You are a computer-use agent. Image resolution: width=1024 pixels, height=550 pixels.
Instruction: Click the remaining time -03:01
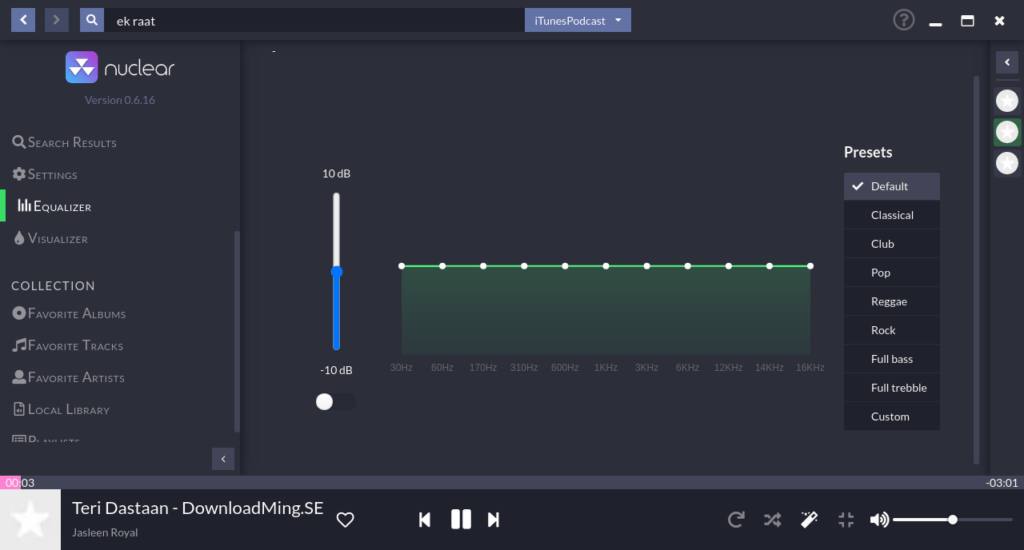(1001, 483)
